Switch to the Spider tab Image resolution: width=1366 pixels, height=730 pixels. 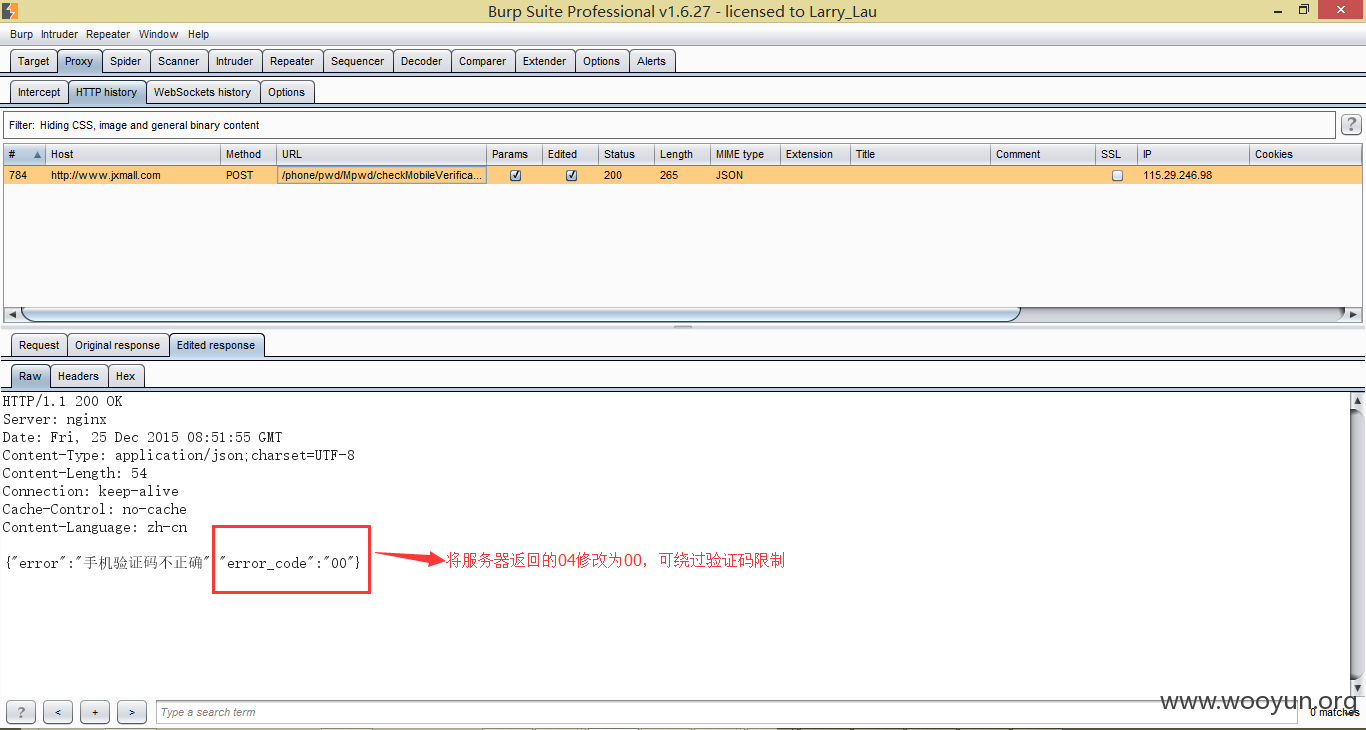[x=125, y=61]
